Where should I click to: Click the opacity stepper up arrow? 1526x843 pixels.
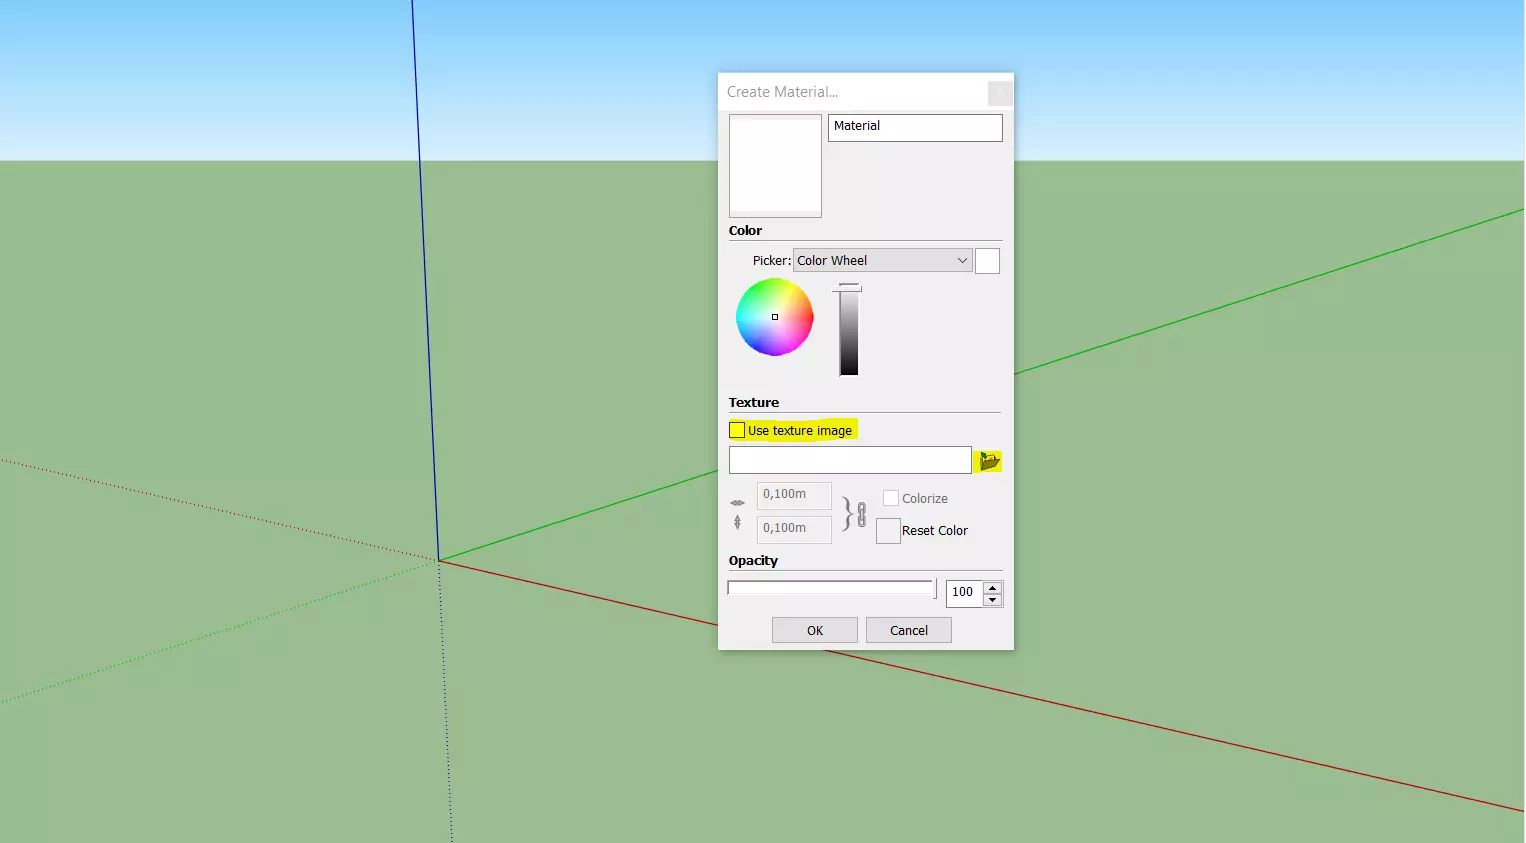pyautogui.click(x=993, y=587)
